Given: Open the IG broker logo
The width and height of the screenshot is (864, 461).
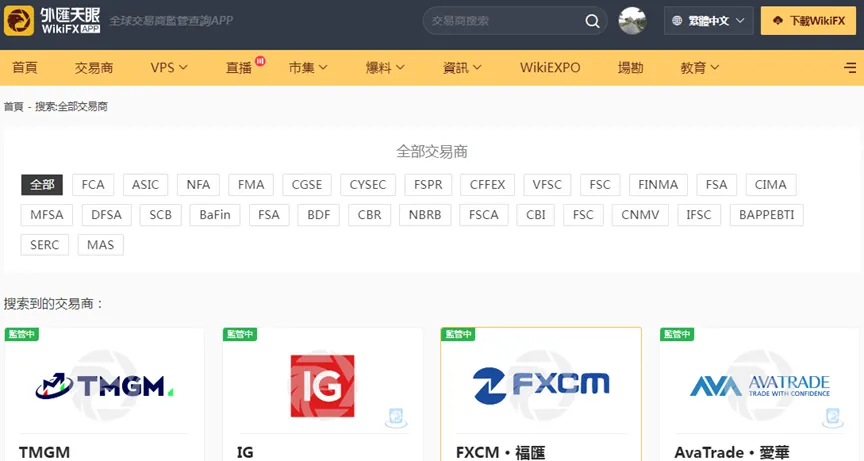Looking at the screenshot, I should (322, 386).
